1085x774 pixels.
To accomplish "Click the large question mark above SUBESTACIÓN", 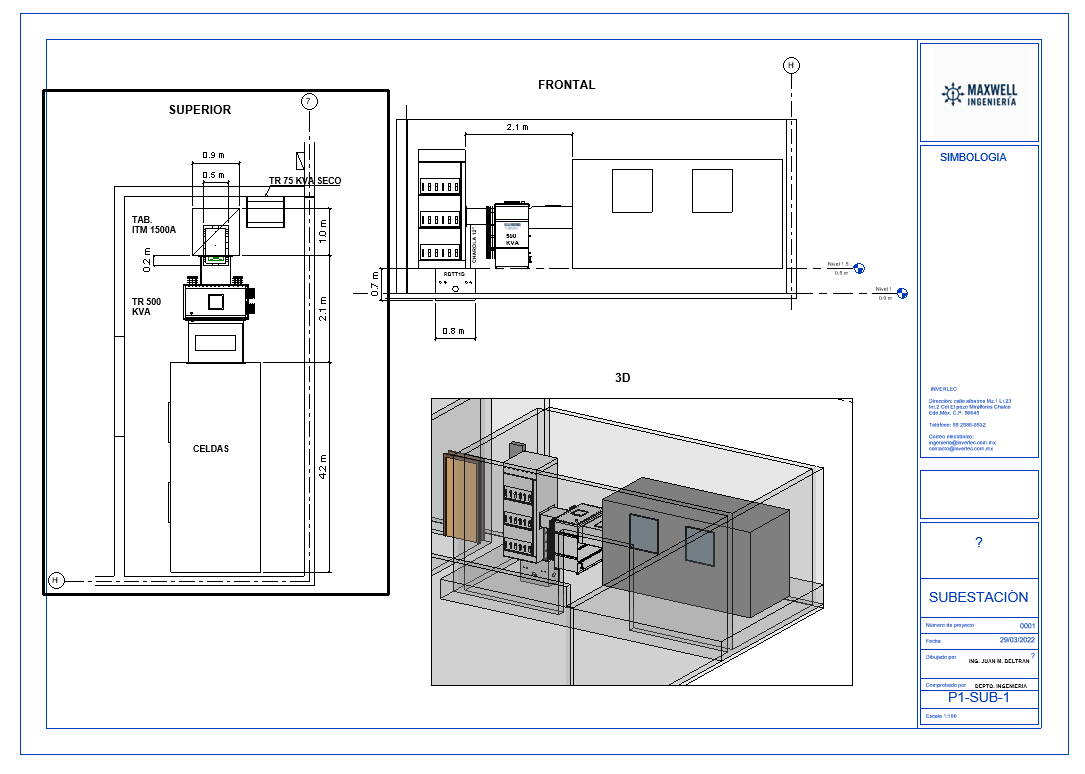I will [978, 543].
